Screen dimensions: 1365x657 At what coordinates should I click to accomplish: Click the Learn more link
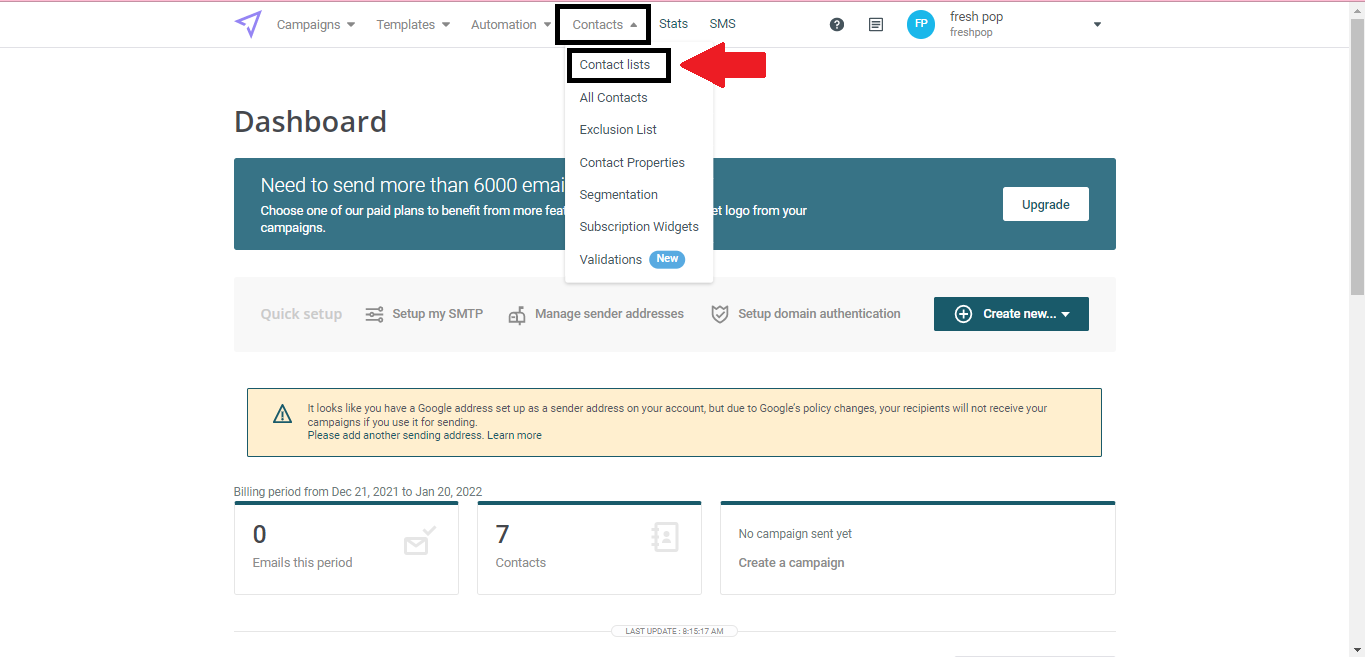pos(514,436)
